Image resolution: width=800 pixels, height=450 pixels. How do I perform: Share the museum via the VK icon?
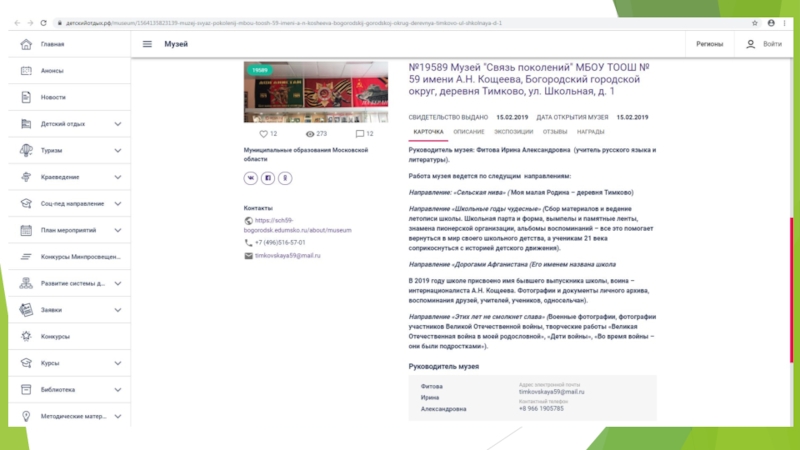pyautogui.click(x=251, y=178)
